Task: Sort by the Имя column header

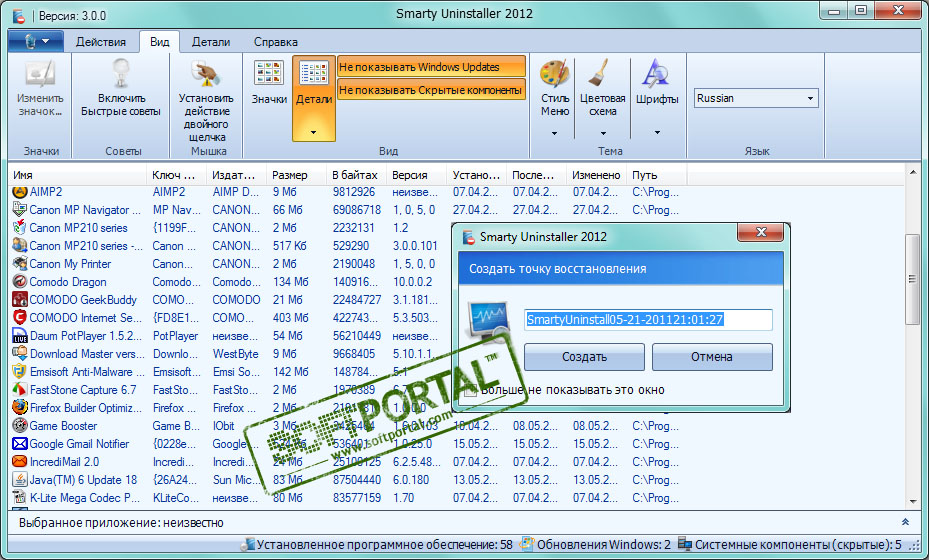Action: [x=78, y=175]
